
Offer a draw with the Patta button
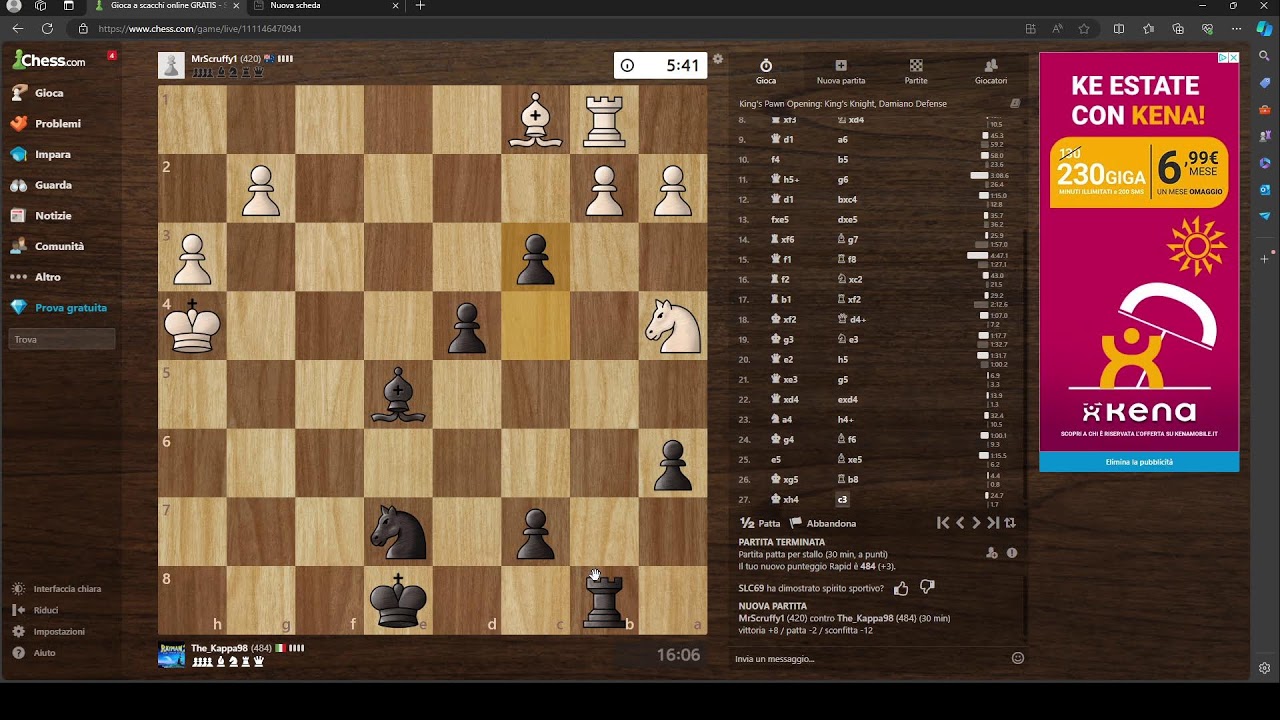click(760, 523)
